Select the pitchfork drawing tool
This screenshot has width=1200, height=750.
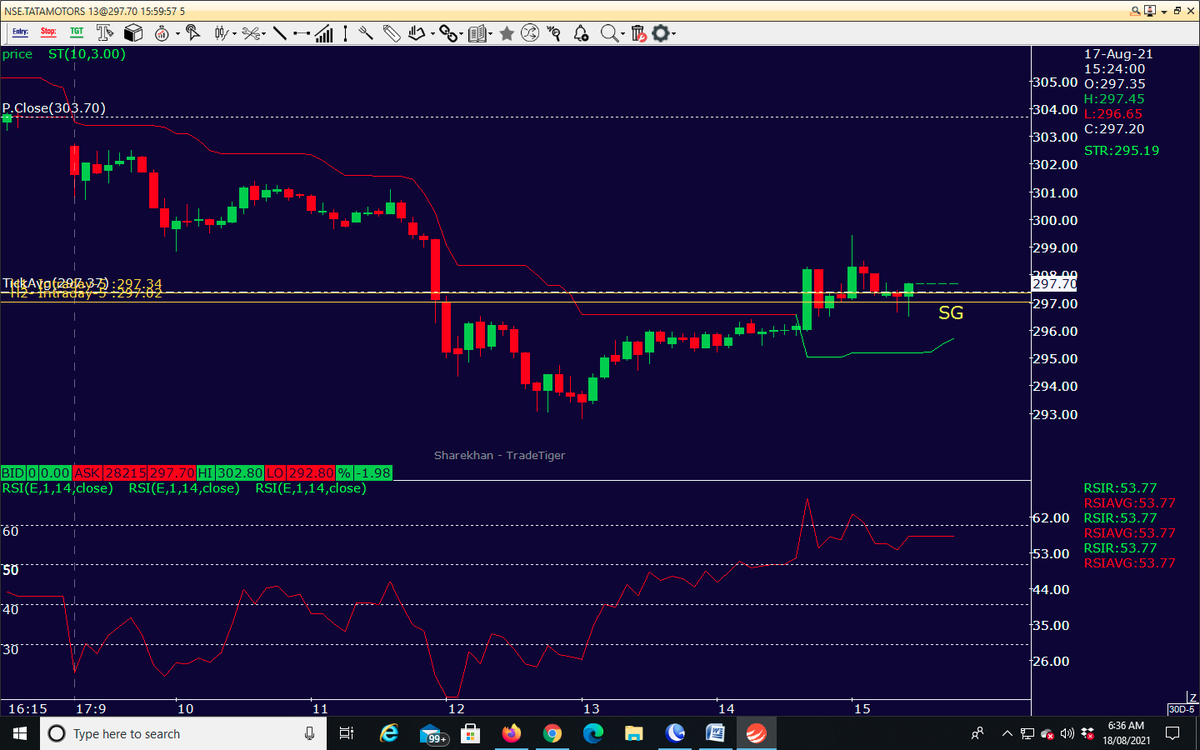(365, 33)
